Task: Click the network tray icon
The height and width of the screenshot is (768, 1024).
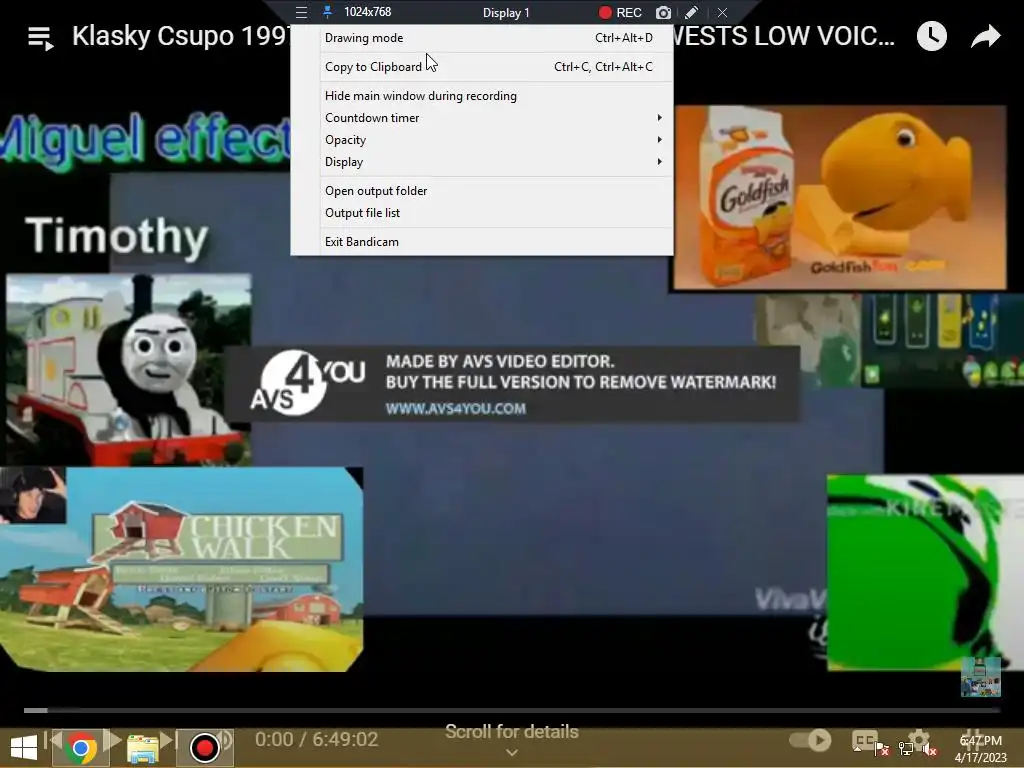Action: coord(906,748)
